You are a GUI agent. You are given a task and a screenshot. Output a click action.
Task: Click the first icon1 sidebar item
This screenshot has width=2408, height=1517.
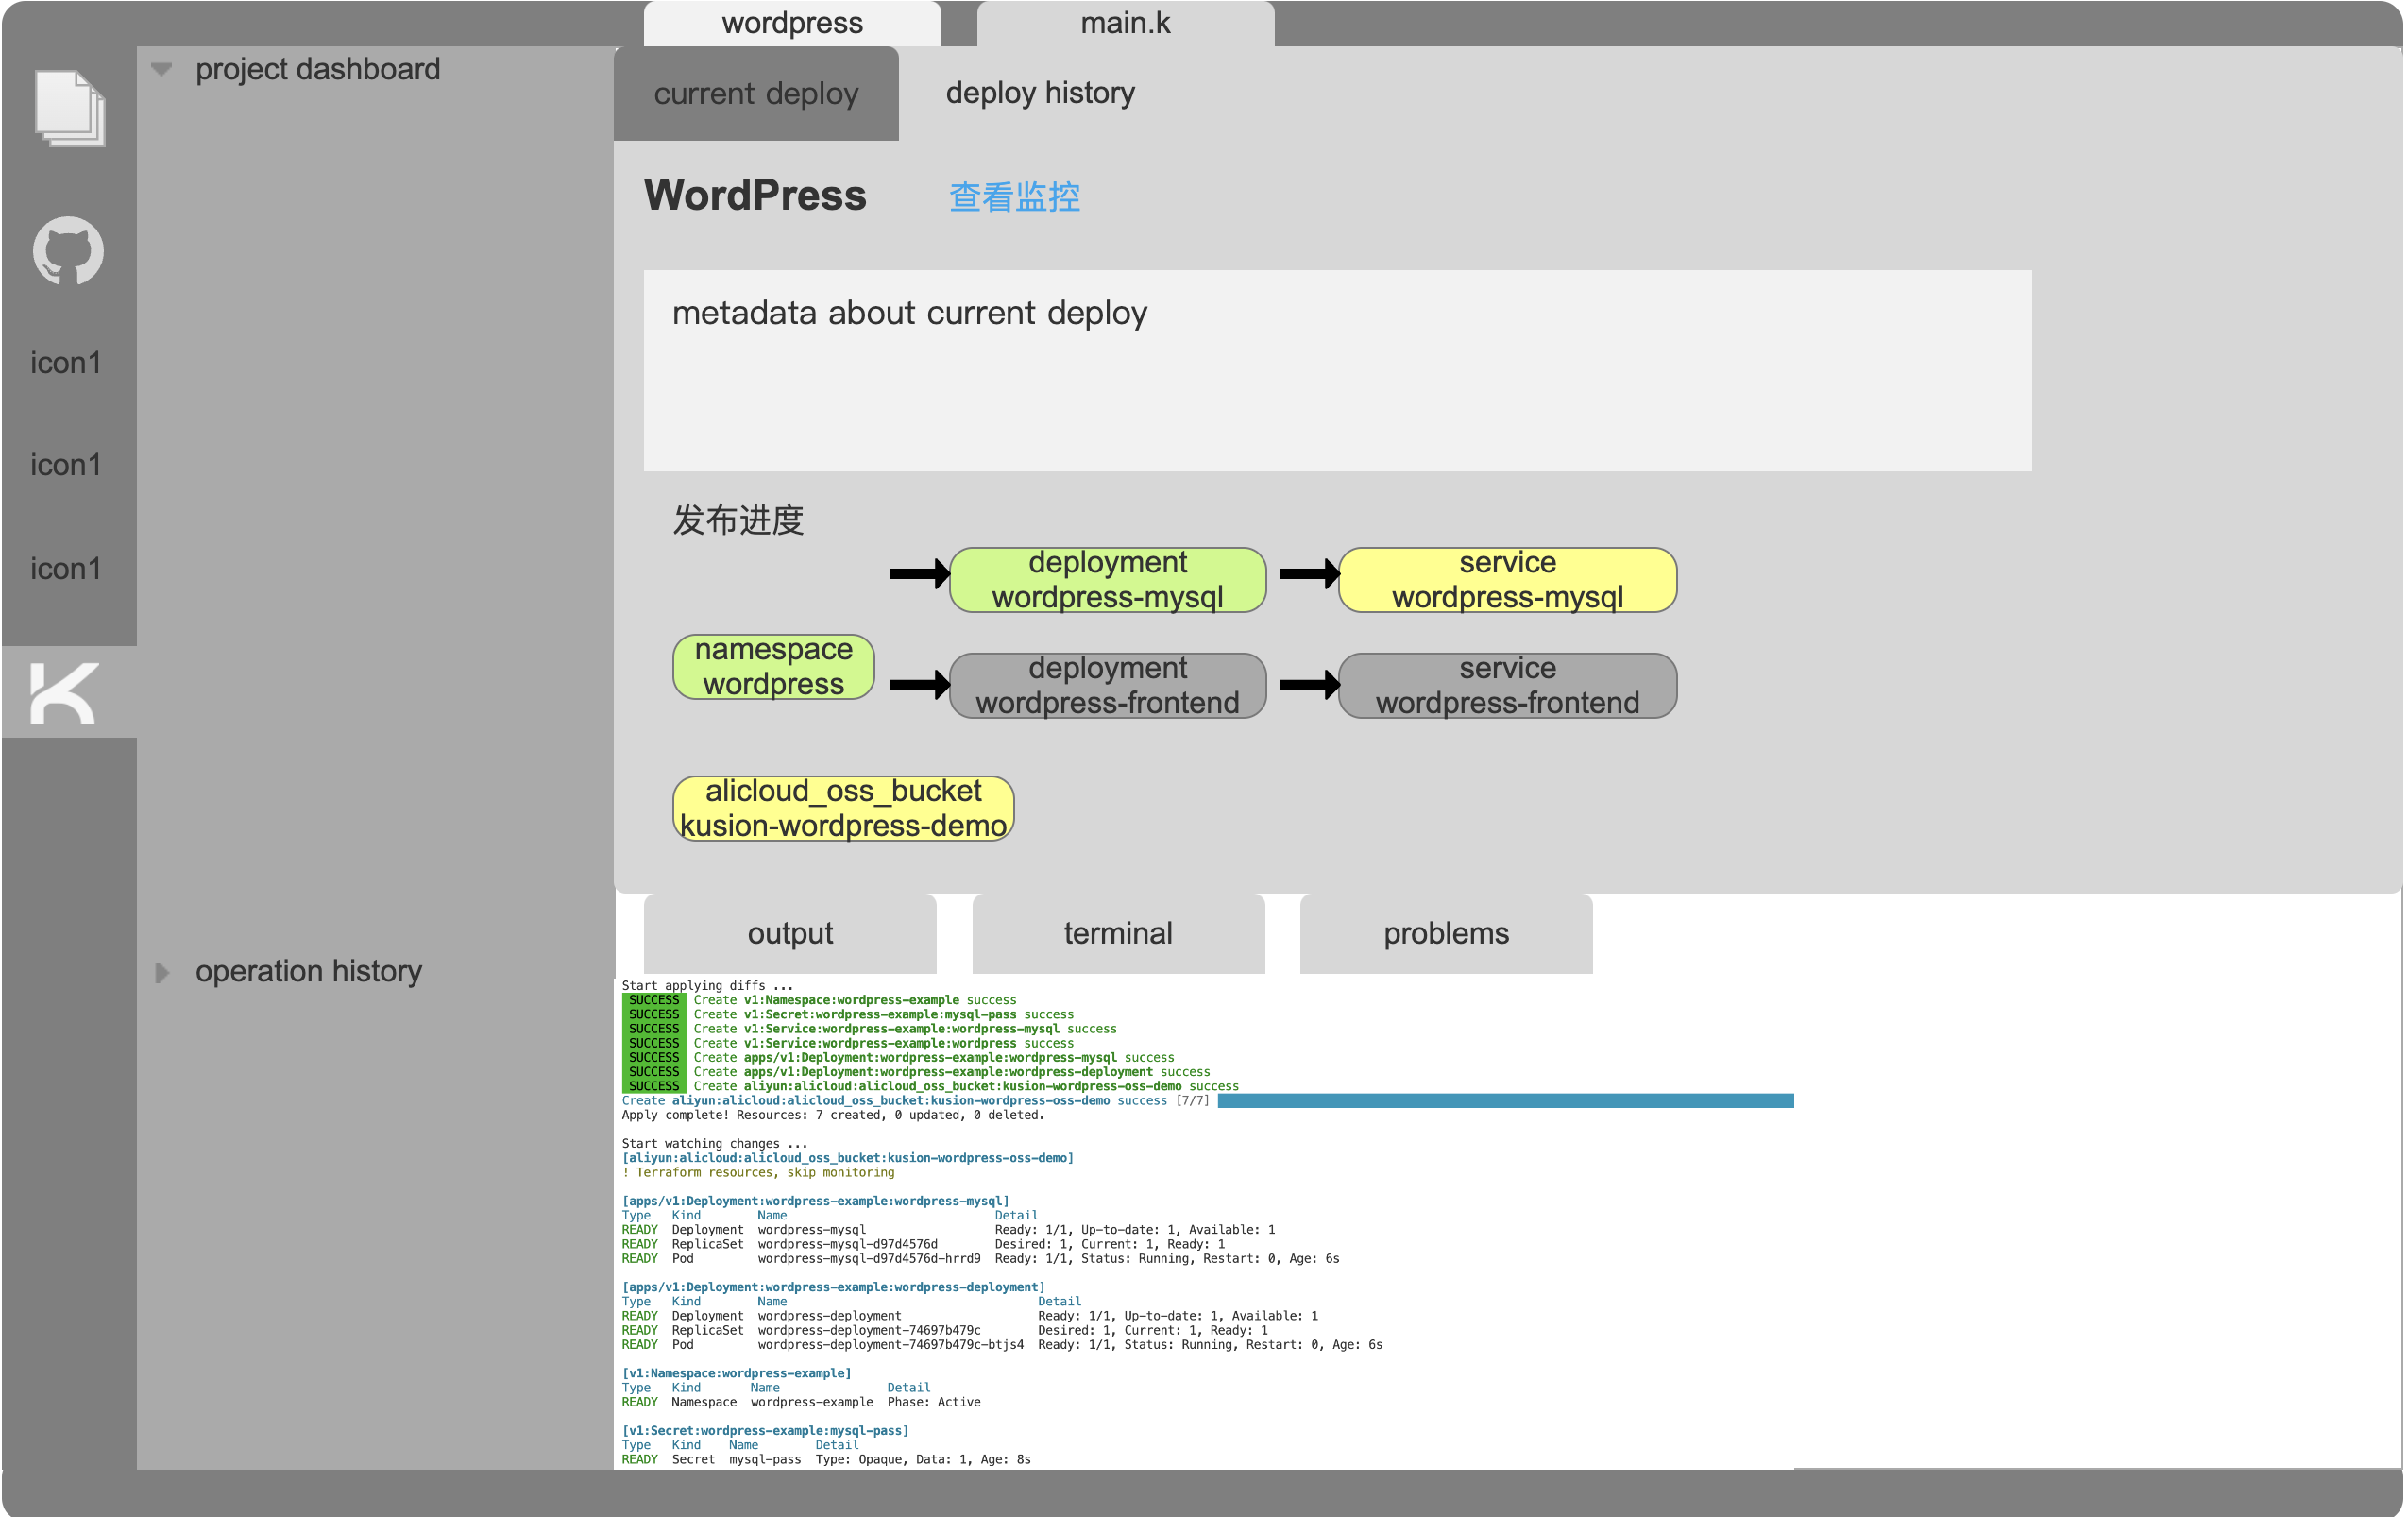[x=66, y=362]
